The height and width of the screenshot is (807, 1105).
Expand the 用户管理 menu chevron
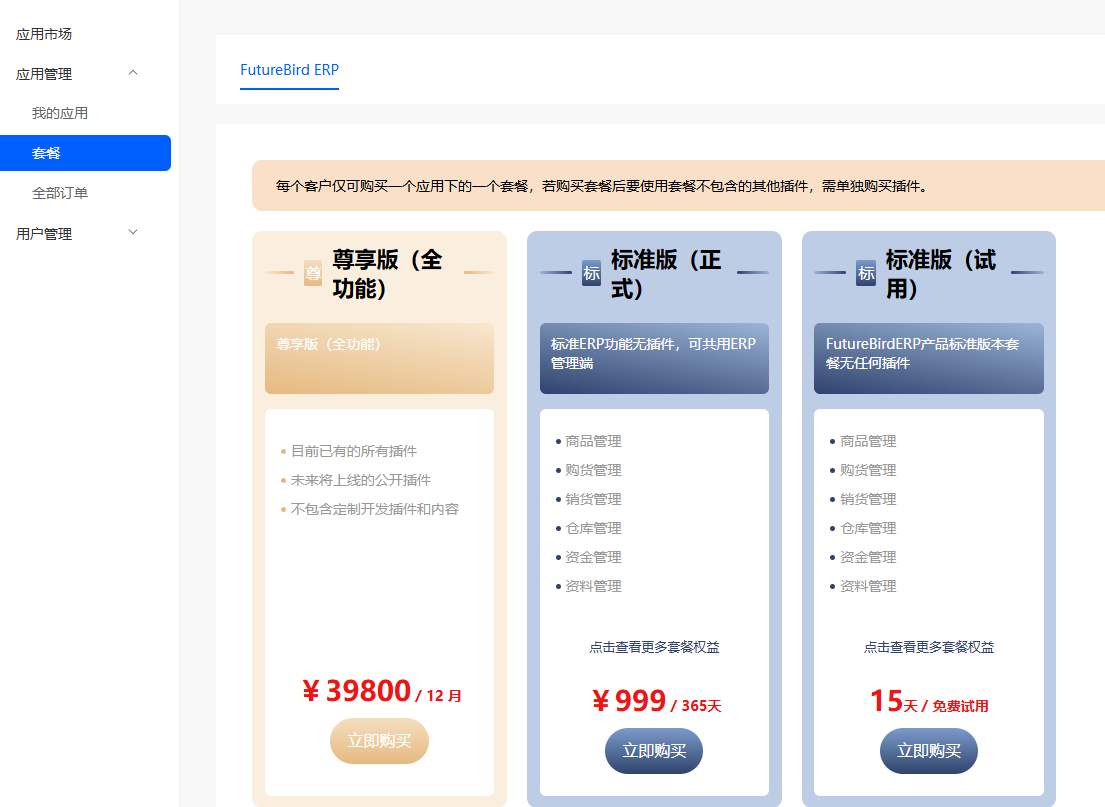point(133,233)
